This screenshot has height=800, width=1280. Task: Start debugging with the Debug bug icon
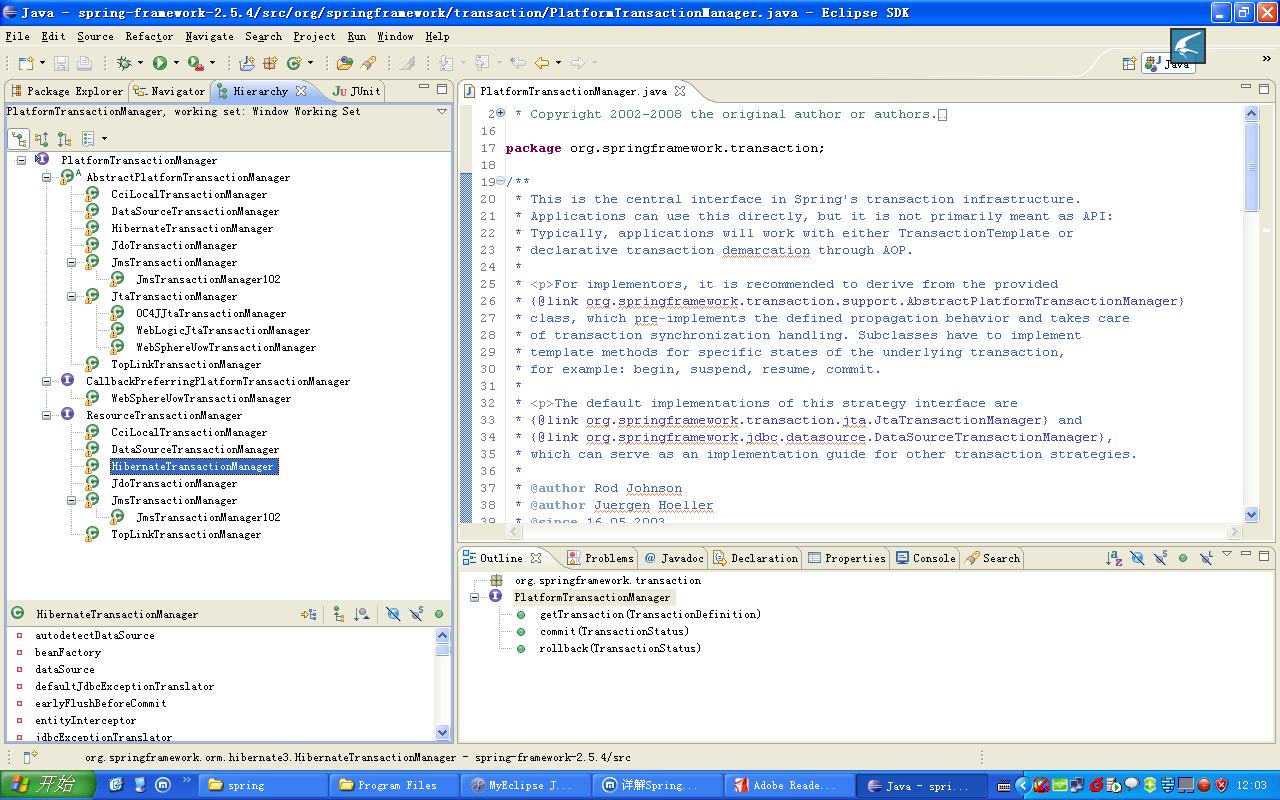click(x=124, y=63)
